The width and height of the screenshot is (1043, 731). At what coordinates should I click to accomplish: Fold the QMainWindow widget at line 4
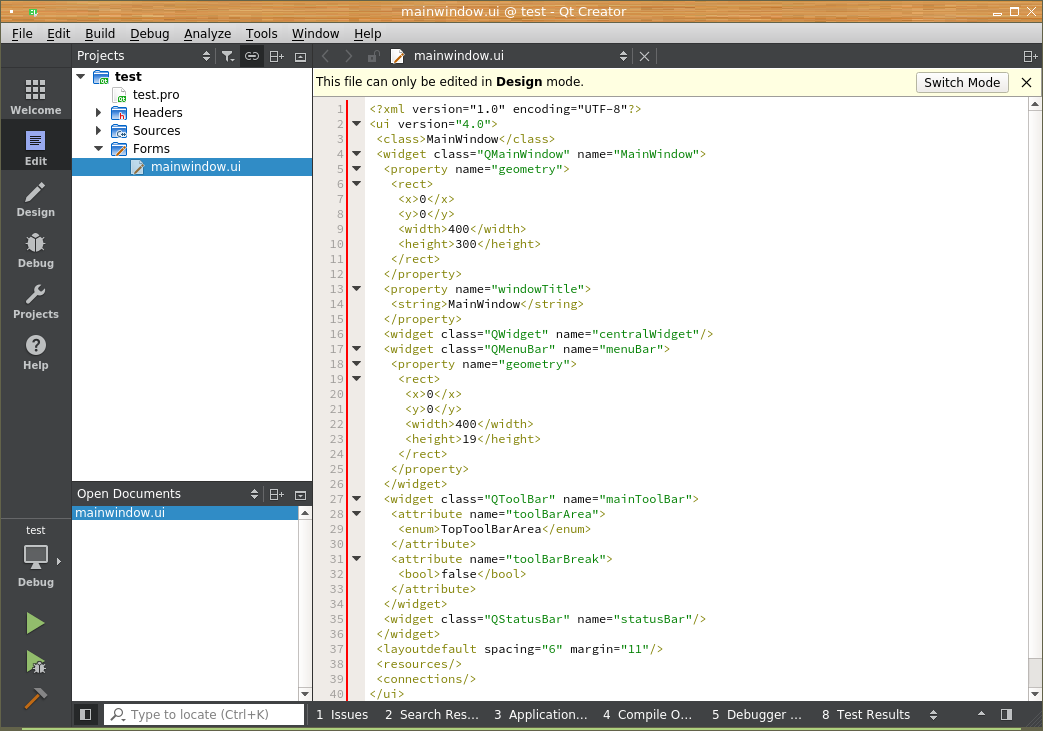357,154
